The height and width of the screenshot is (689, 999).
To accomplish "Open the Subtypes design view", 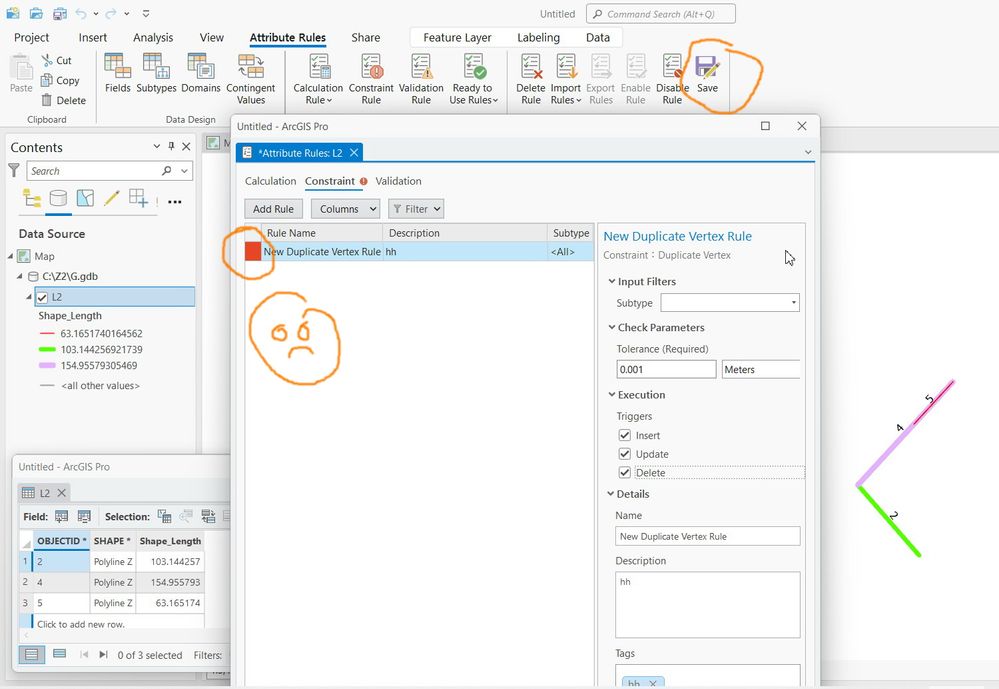I will (x=156, y=73).
